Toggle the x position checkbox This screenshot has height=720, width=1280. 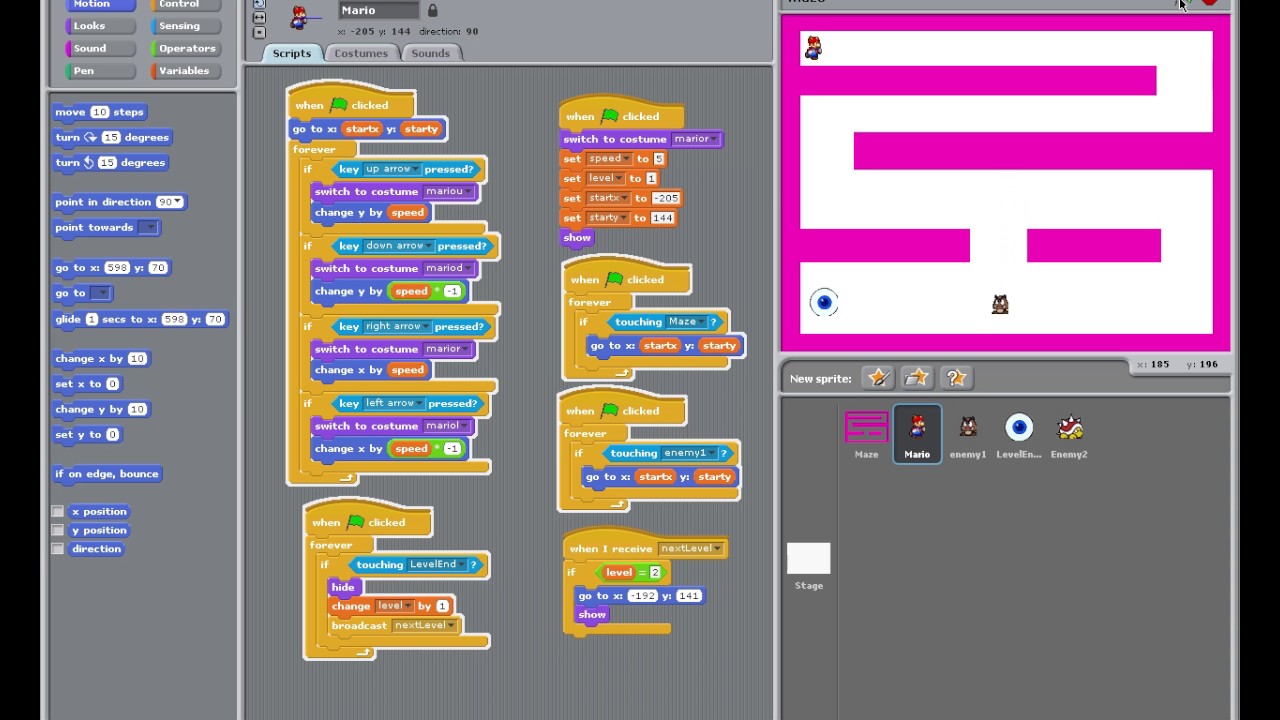[x=58, y=512]
